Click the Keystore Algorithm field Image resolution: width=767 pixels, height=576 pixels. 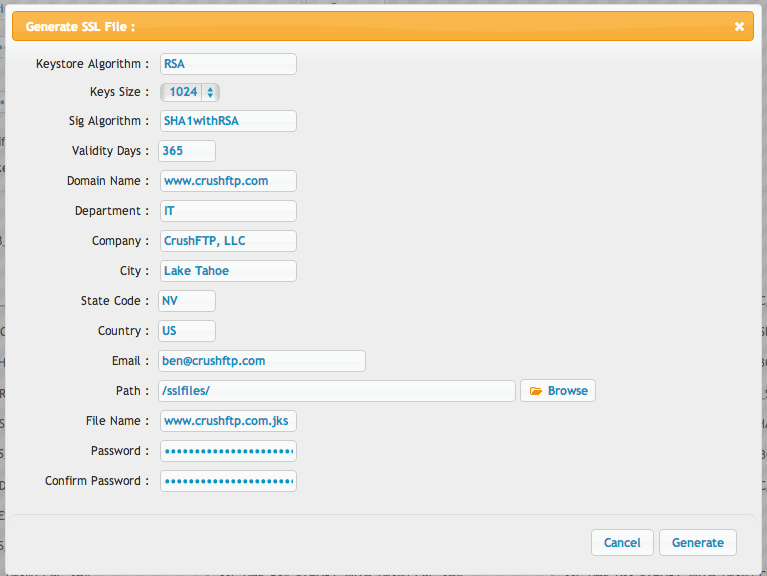[228, 64]
